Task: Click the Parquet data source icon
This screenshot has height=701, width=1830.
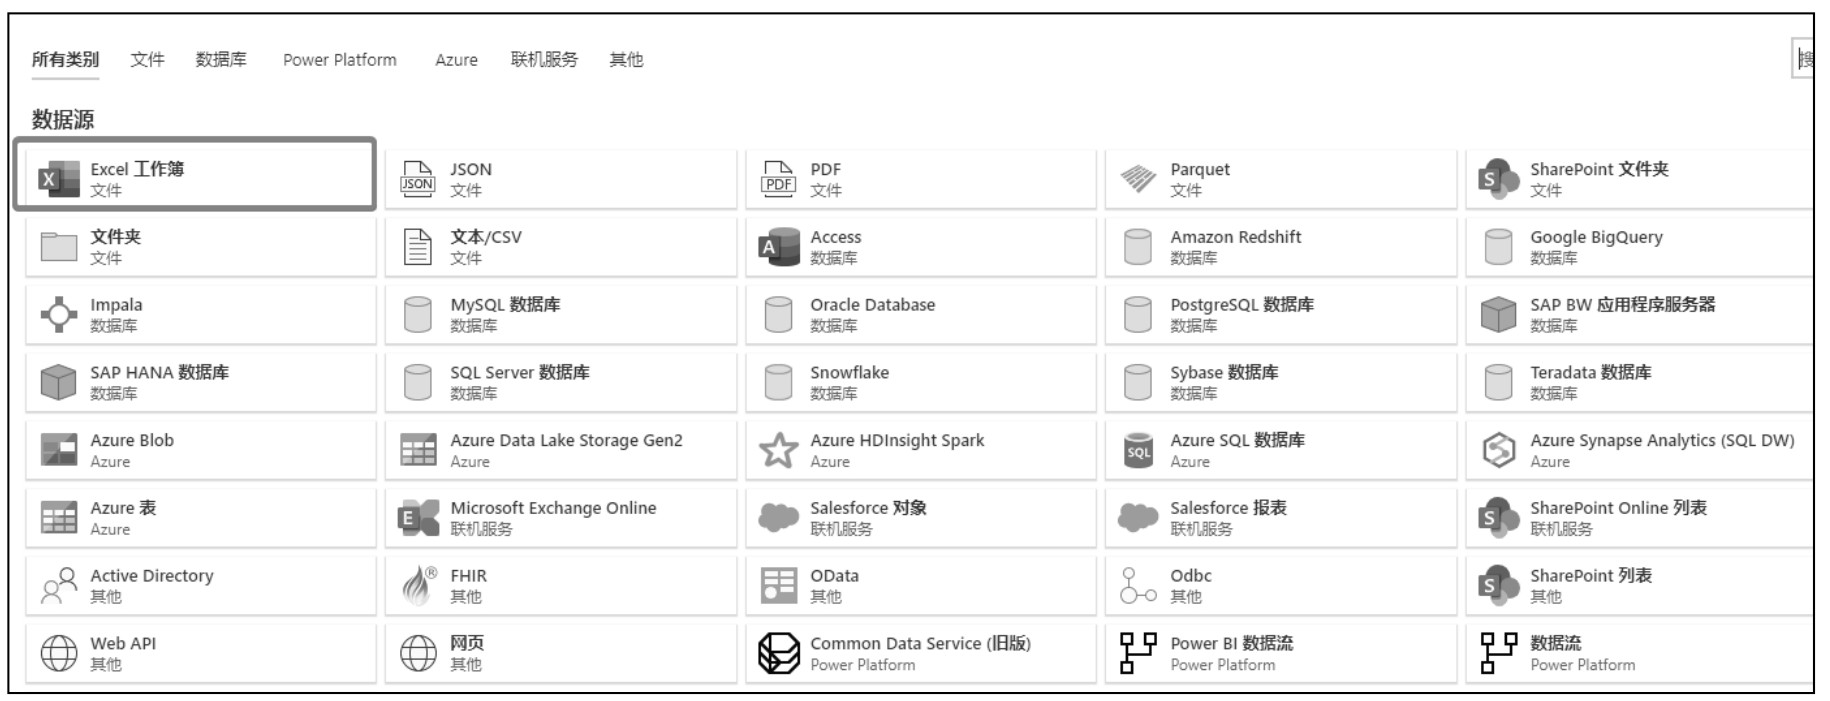Action: (x=1138, y=179)
